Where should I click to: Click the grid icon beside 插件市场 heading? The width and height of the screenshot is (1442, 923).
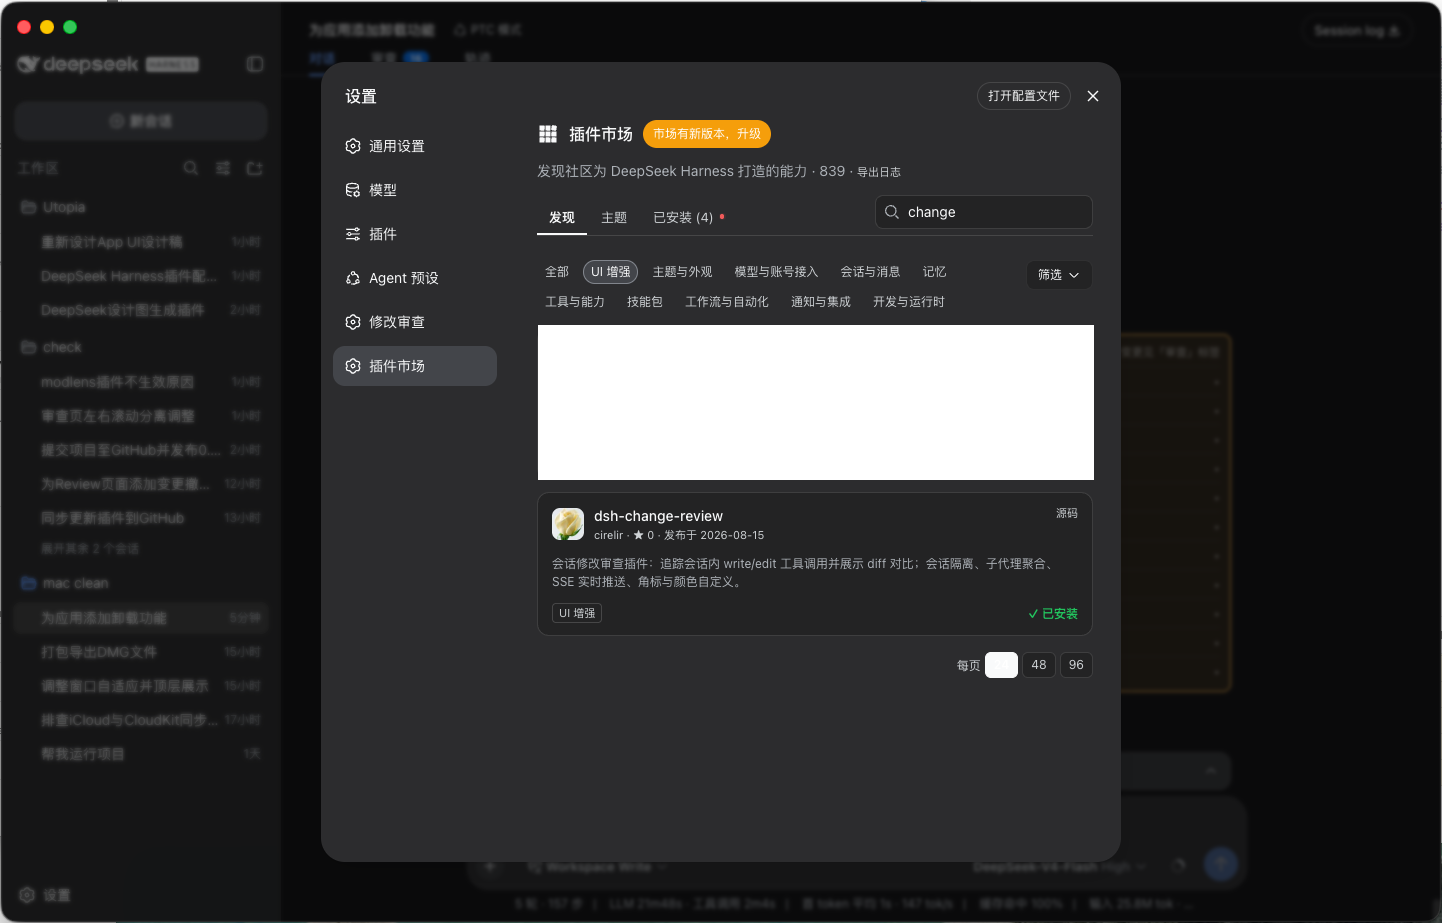click(x=548, y=134)
